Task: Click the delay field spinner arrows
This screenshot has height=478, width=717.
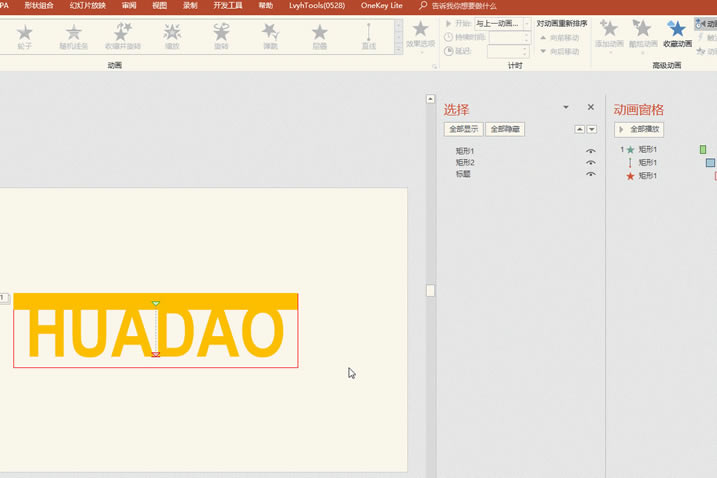Action: pyautogui.click(x=524, y=51)
